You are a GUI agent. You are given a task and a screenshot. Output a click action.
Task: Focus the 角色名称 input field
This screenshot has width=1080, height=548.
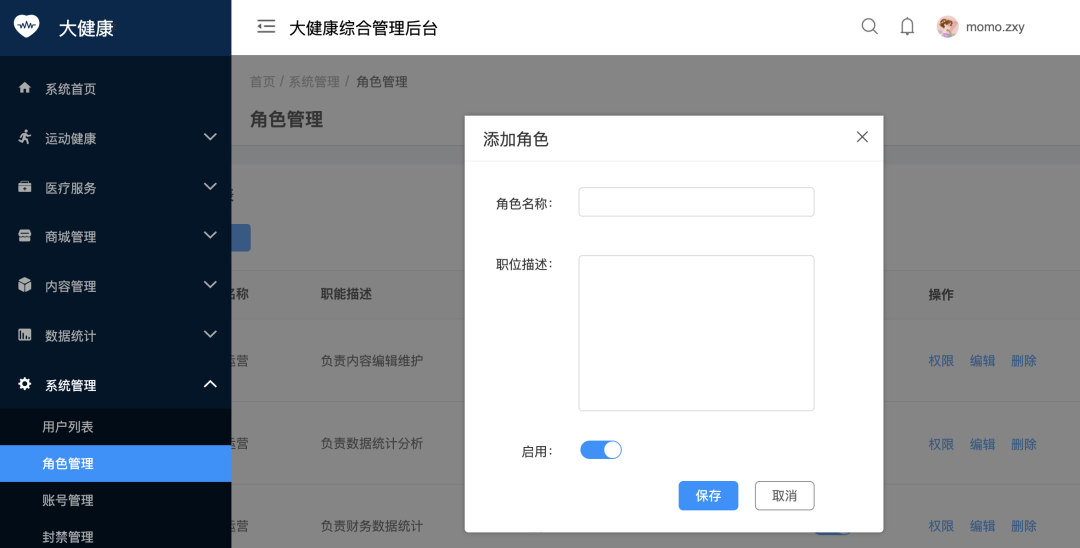coord(696,202)
